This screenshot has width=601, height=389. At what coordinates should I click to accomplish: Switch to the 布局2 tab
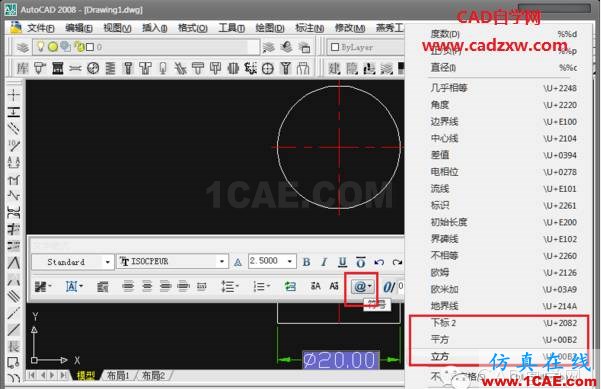click(153, 375)
